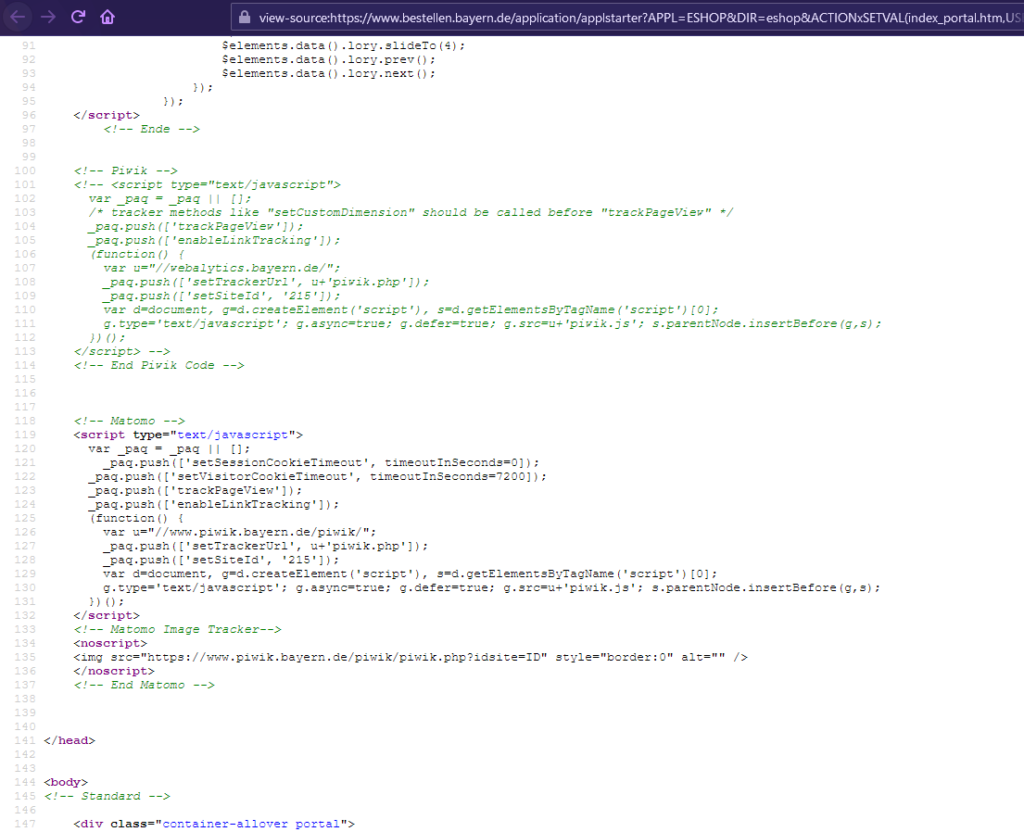Go back using the browser back arrow
Viewport: 1024px width, 832px height.
pos(18,17)
